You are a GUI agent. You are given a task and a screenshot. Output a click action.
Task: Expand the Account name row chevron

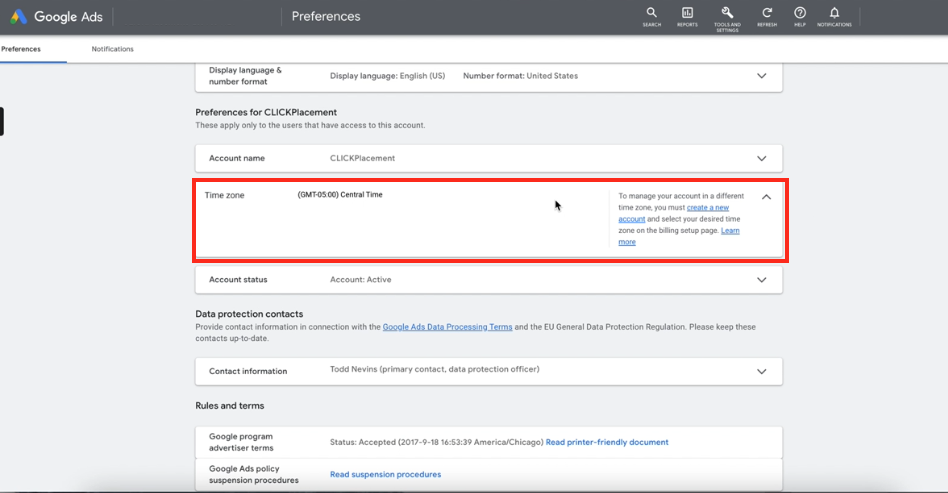pyautogui.click(x=762, y=158)
